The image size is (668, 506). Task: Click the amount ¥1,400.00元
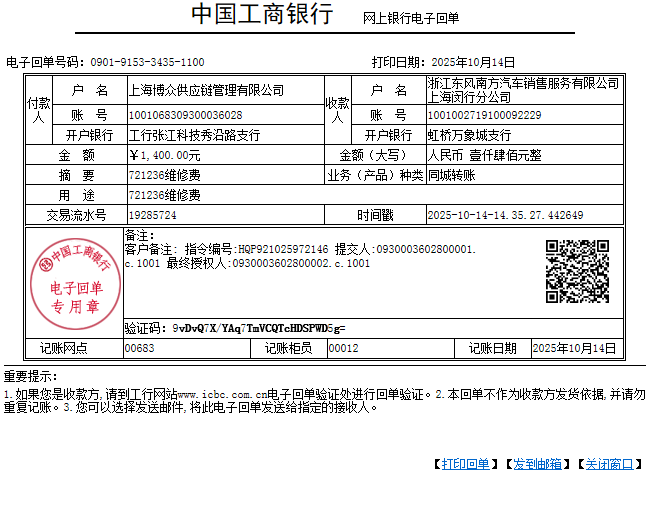[165, 155]
